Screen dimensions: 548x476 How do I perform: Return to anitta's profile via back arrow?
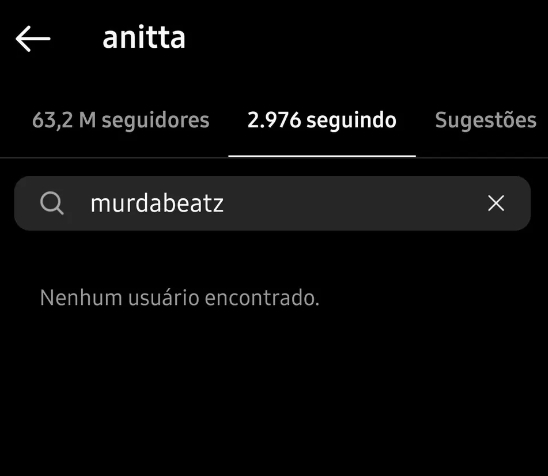pyautogui.click(x=33, y=39)
